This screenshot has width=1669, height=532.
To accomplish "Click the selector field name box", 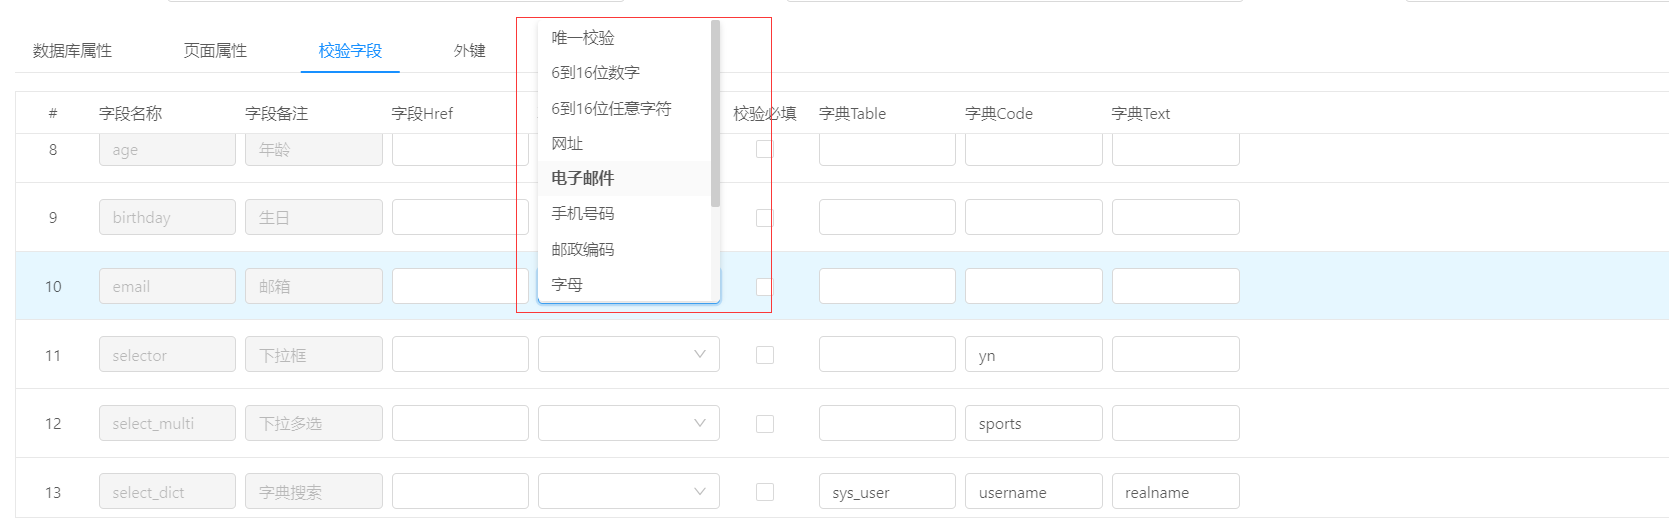I will (x=167, y=354).
